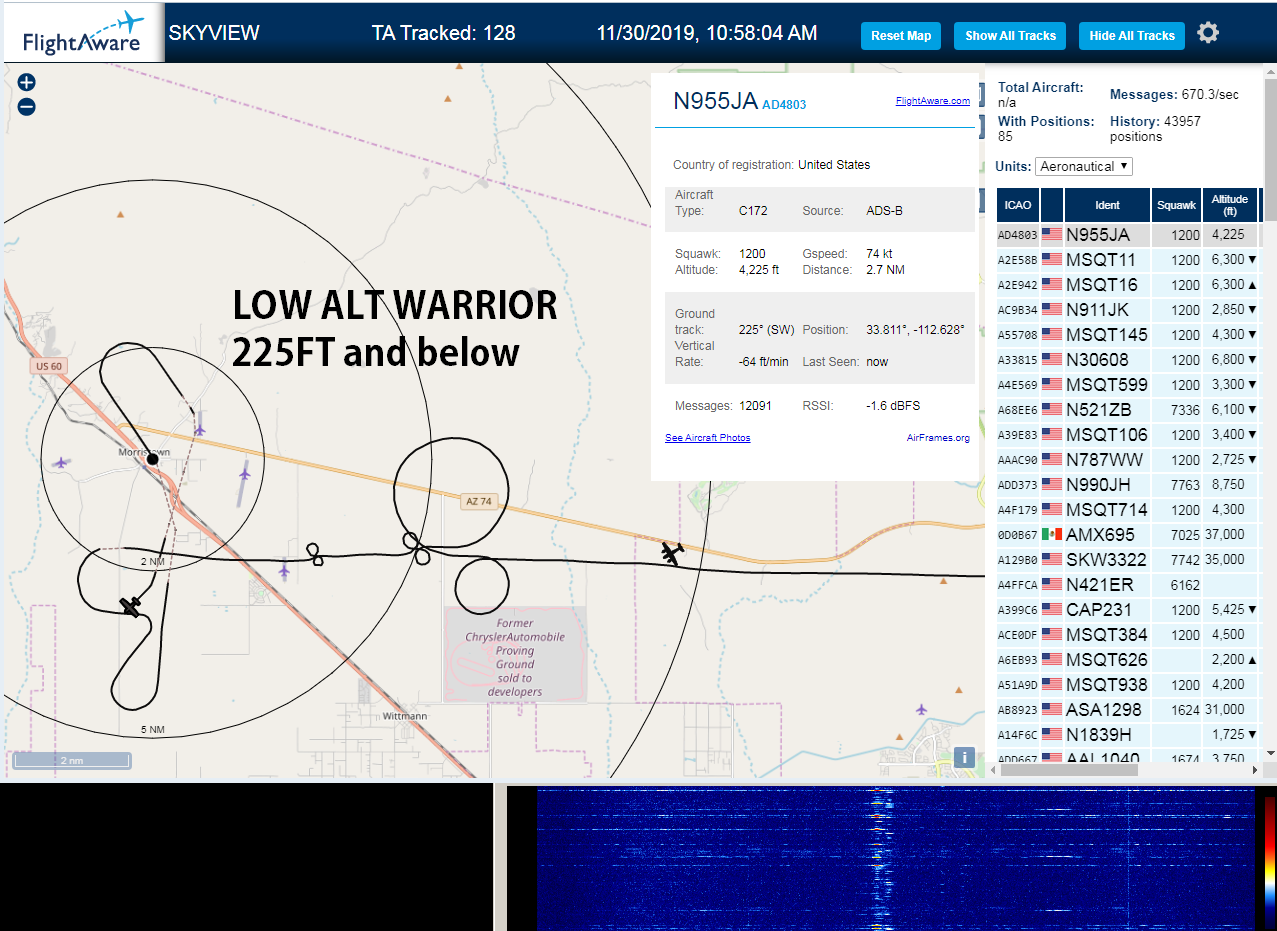Screen dimensions: 1277x931
Task: Click the purple aircraft southeast of Wittmann
Action: pyautogui.click(x=921, y=709)
